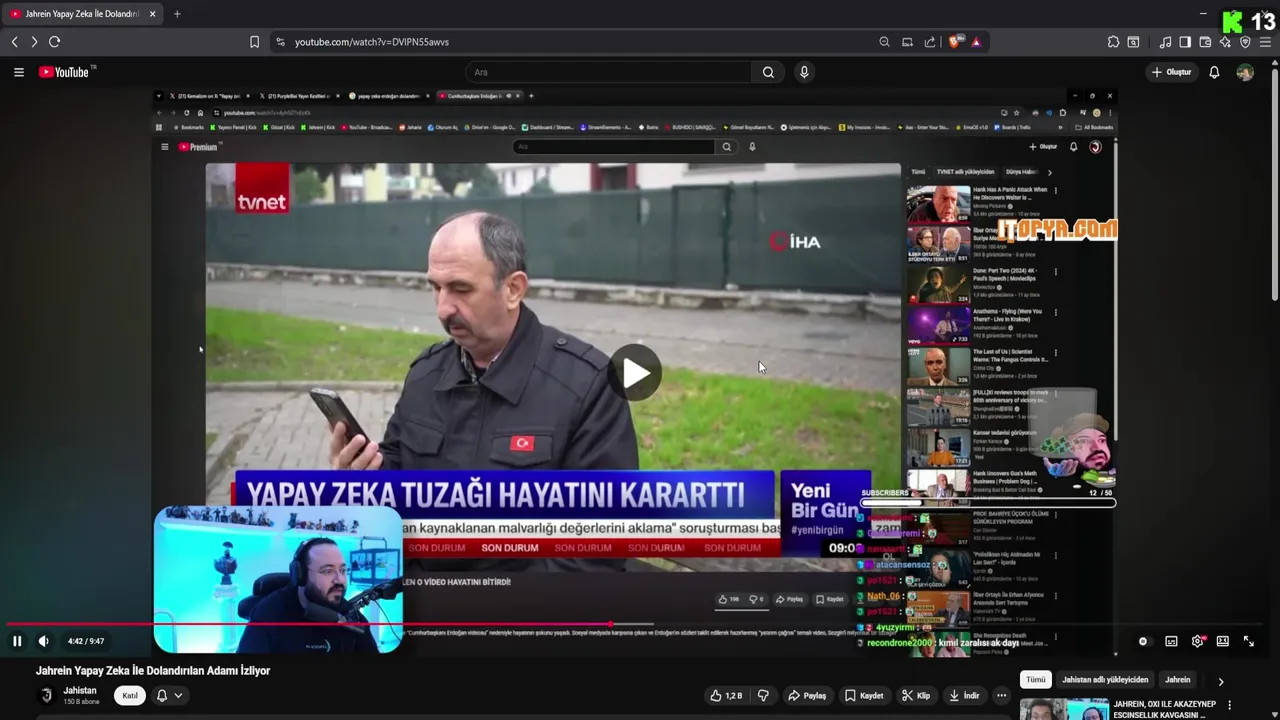Viewport: 1280px width, 720px height.
Task: Open the Jahistan channel name link
Action: 80,690
